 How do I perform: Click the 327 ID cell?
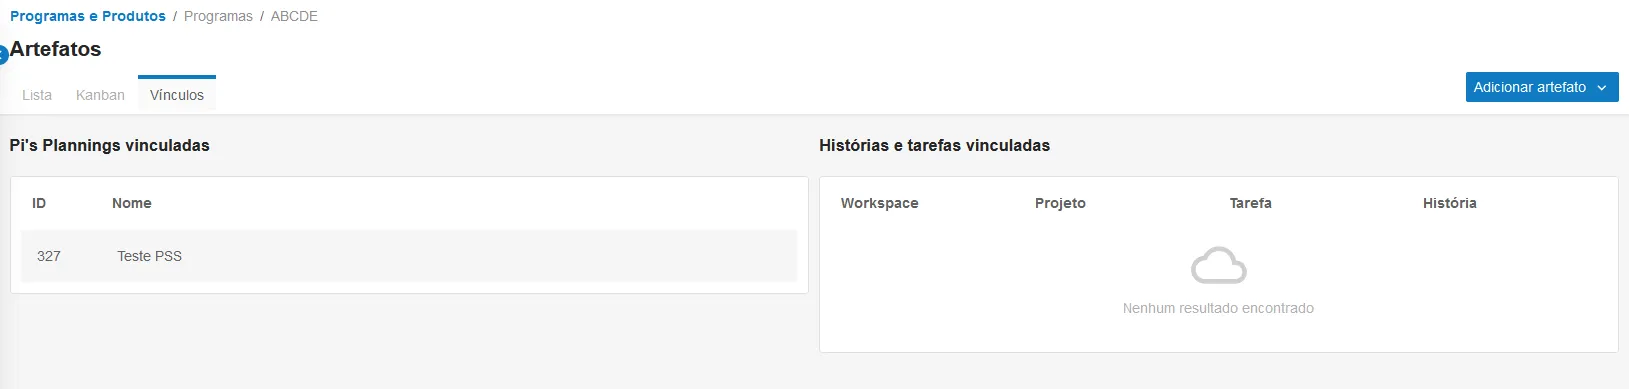[x=49, y=256]
